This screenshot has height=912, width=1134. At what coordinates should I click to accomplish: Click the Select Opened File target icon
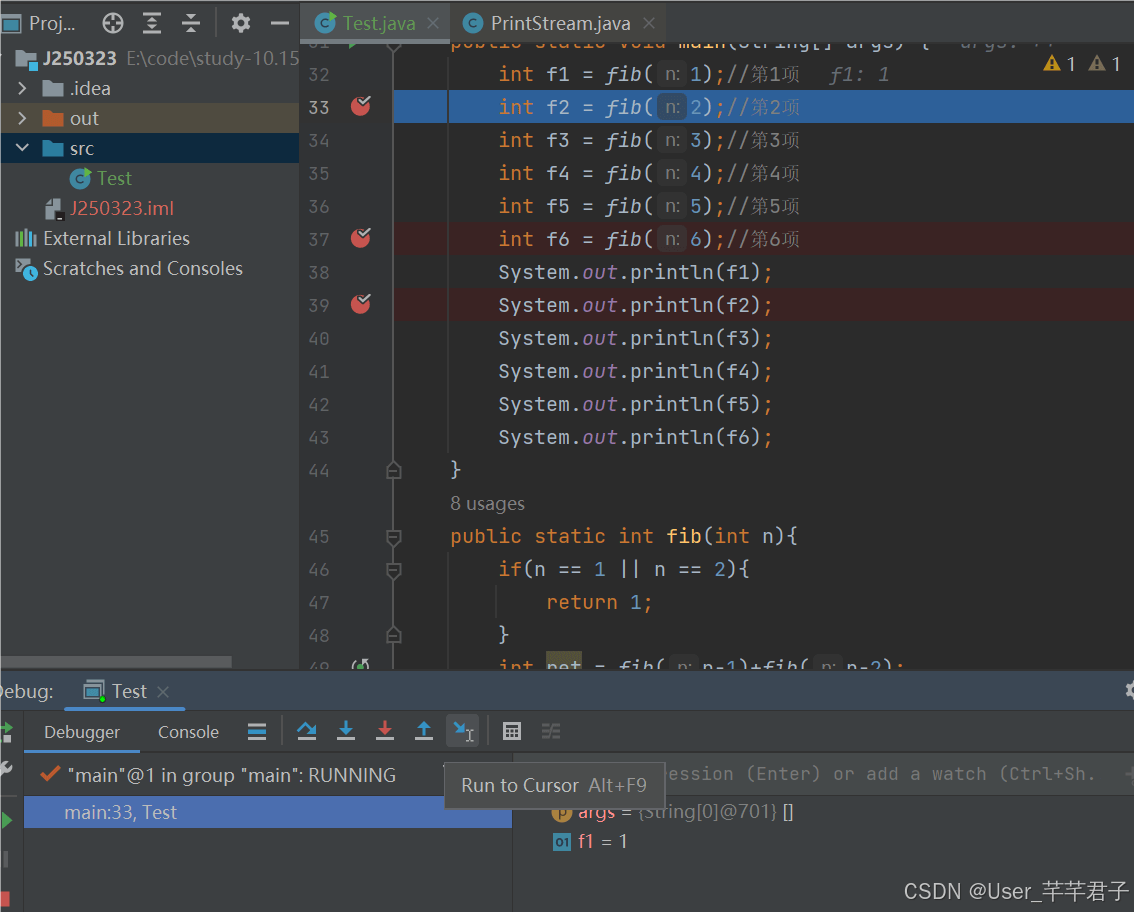pyautogui.click(x=113, y=23)
